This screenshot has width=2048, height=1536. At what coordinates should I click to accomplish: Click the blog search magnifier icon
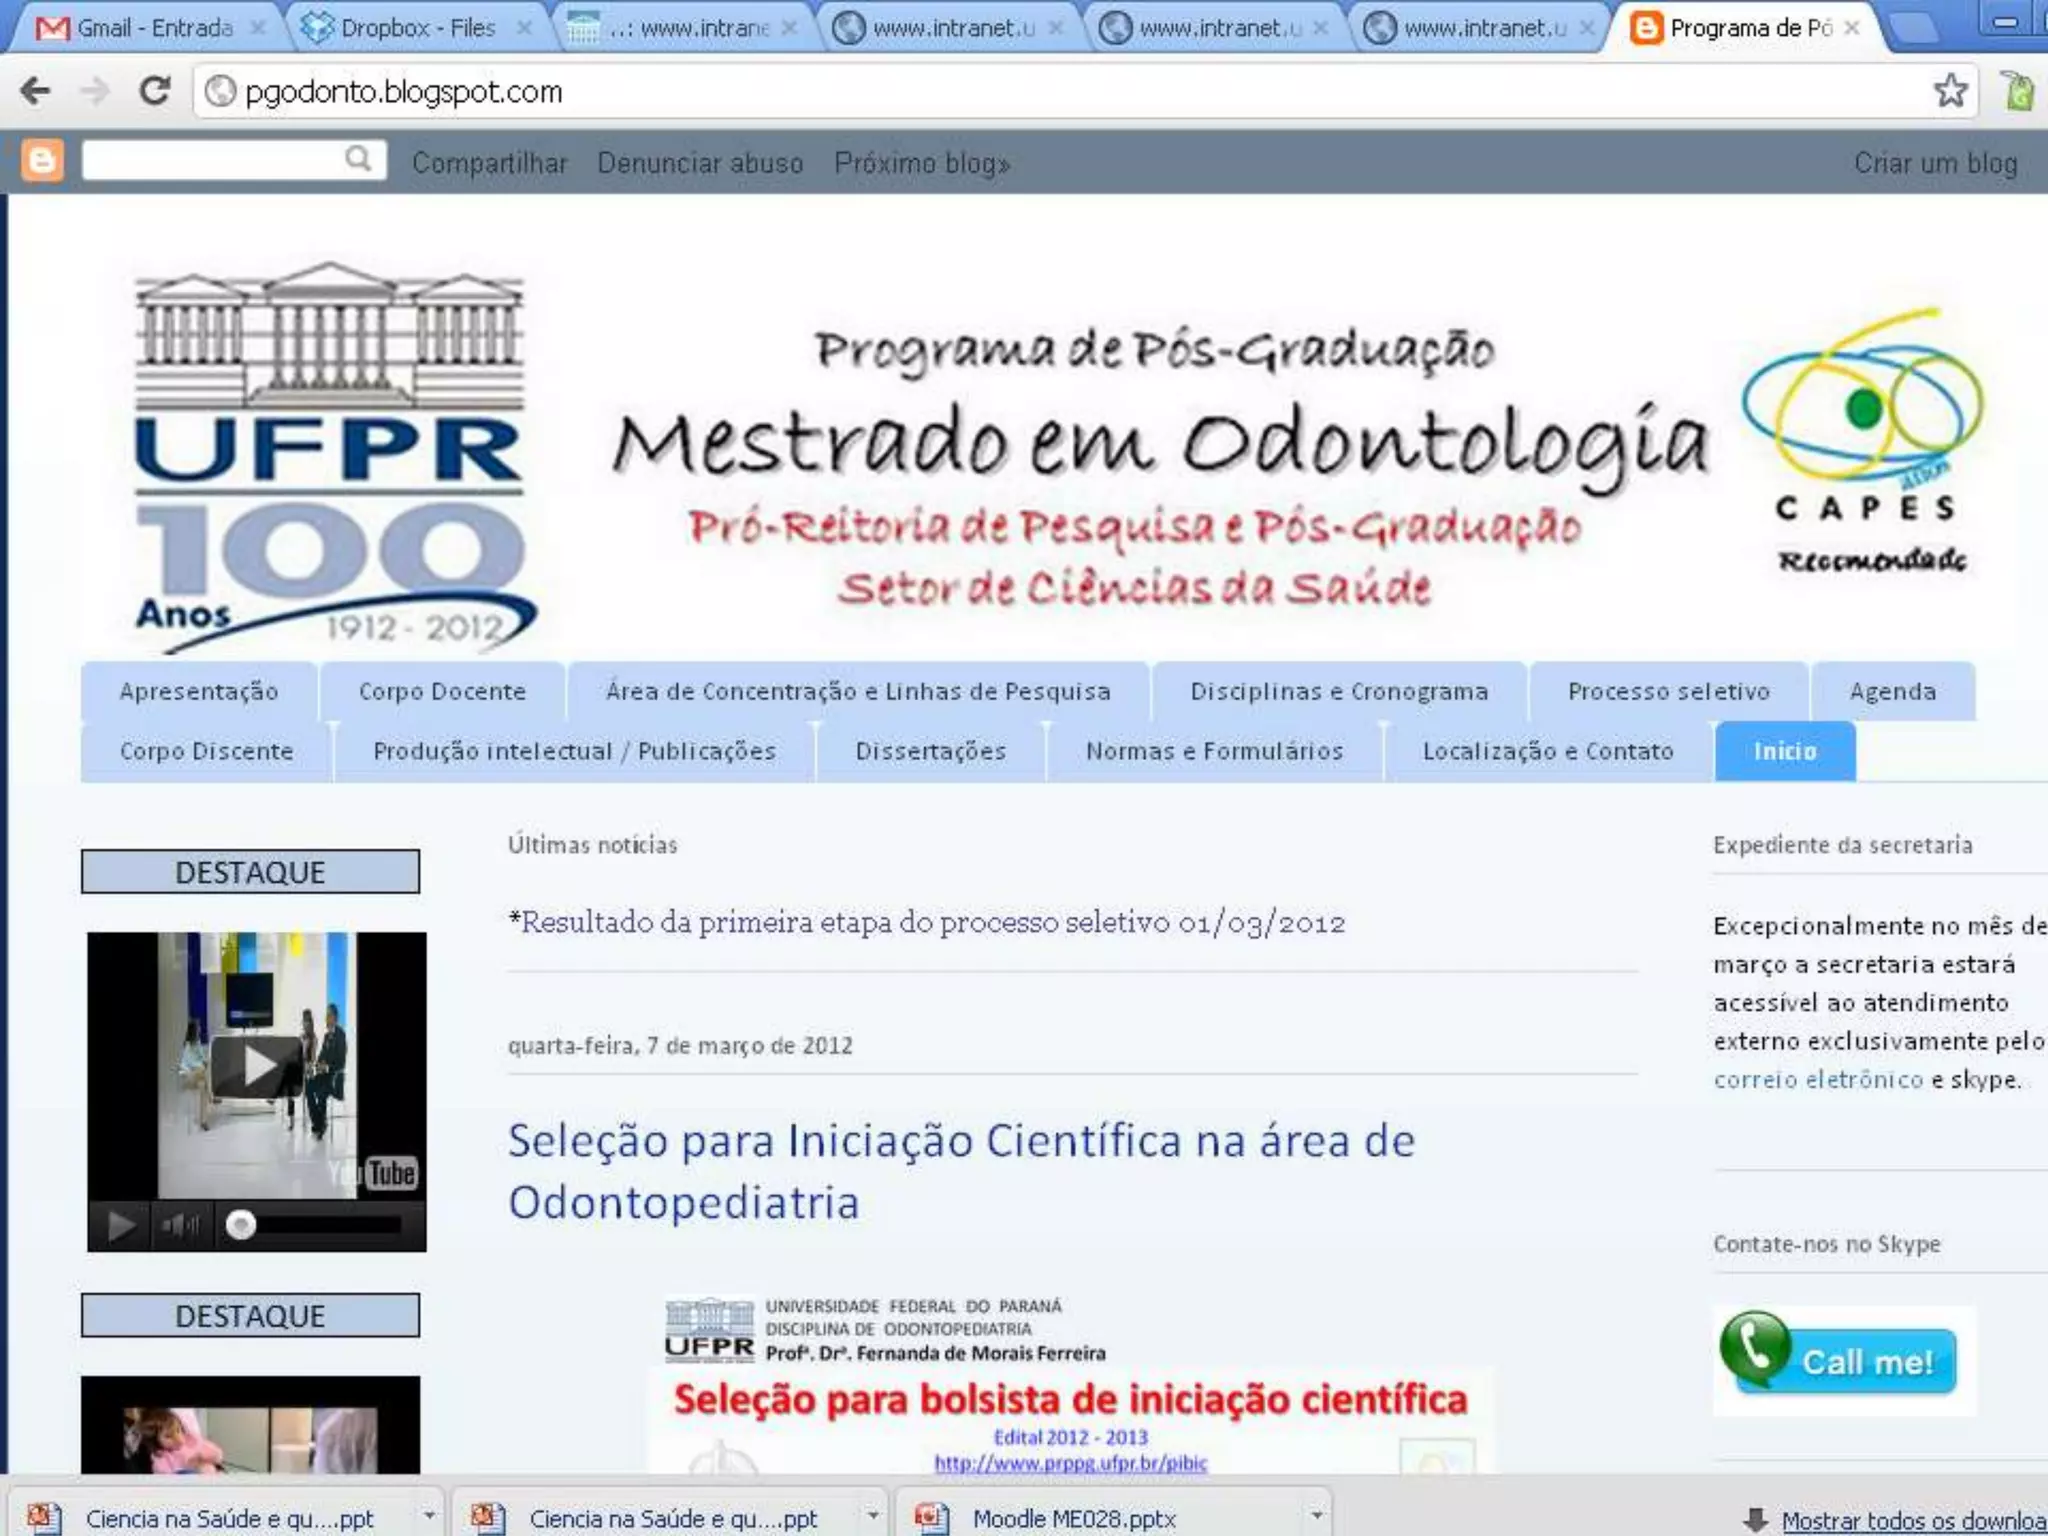pyautogui.click(x=357, y=159)
